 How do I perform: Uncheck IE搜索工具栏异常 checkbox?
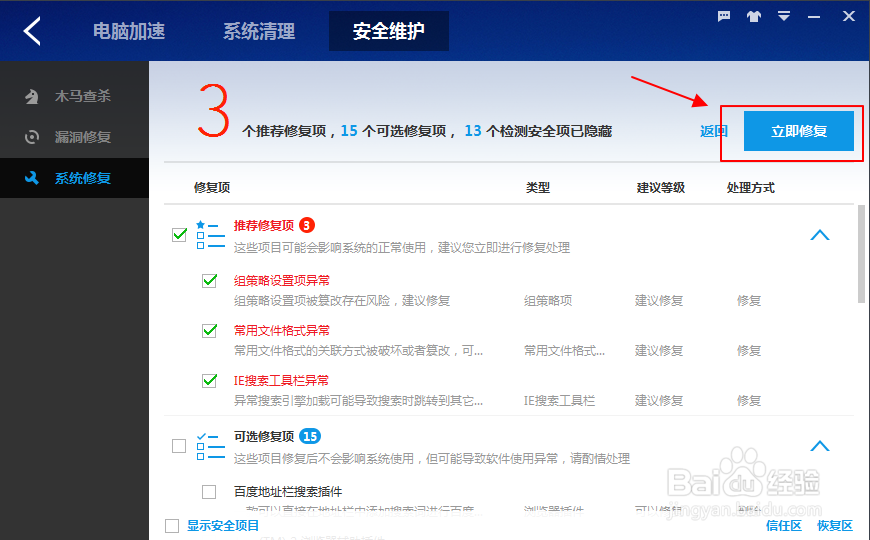coord(209,381)
